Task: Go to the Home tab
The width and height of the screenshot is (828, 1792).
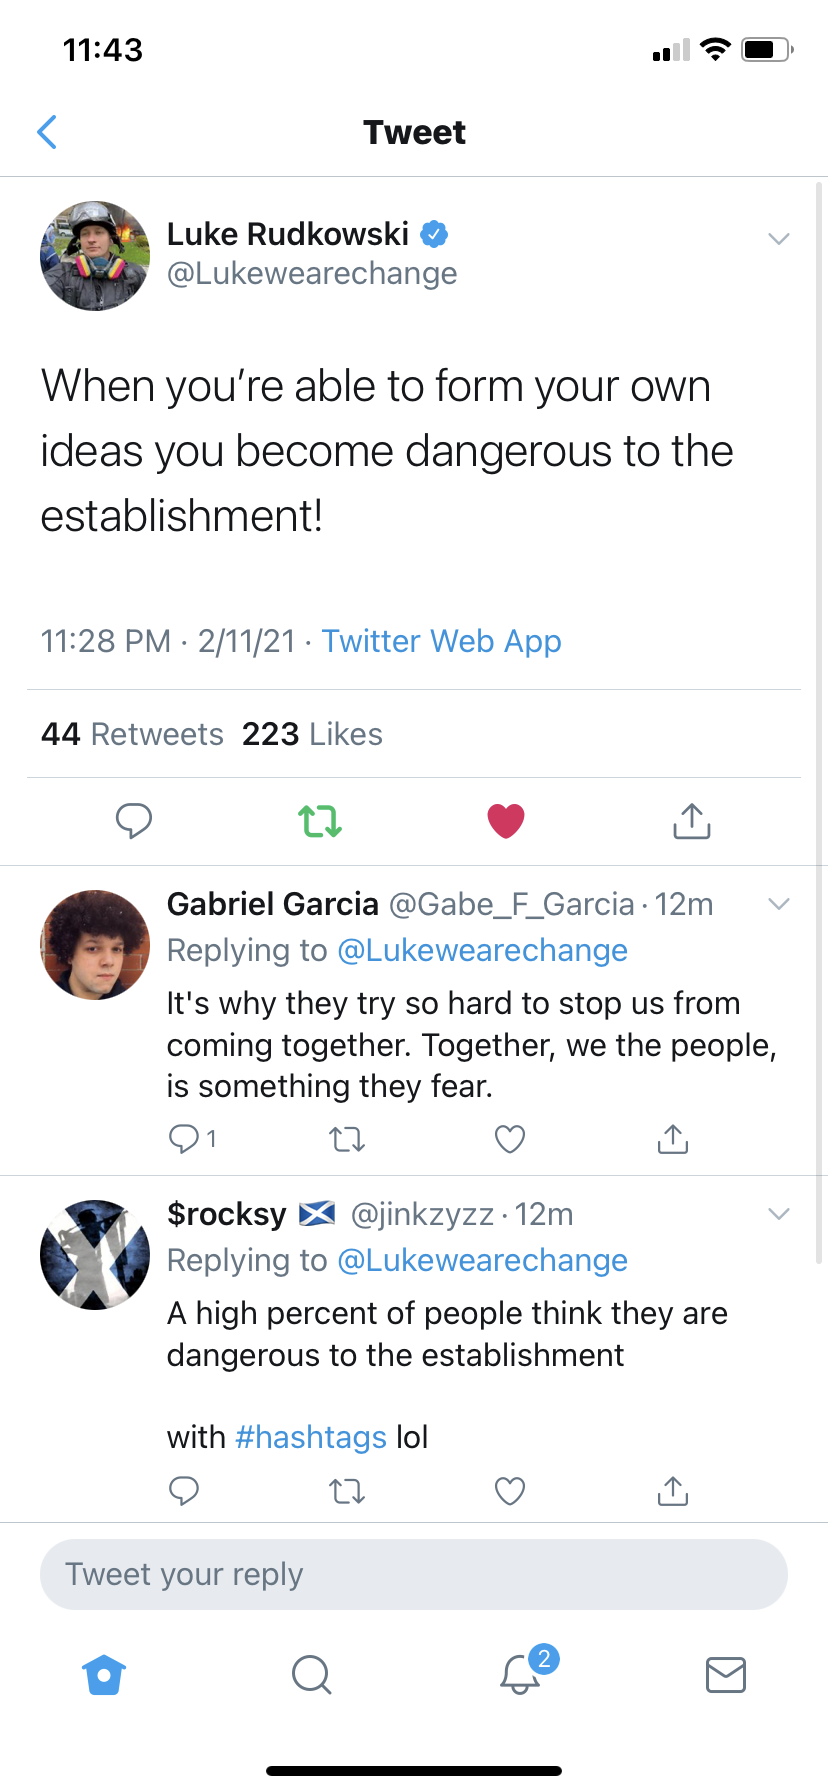Action: tap(104, 1674)
